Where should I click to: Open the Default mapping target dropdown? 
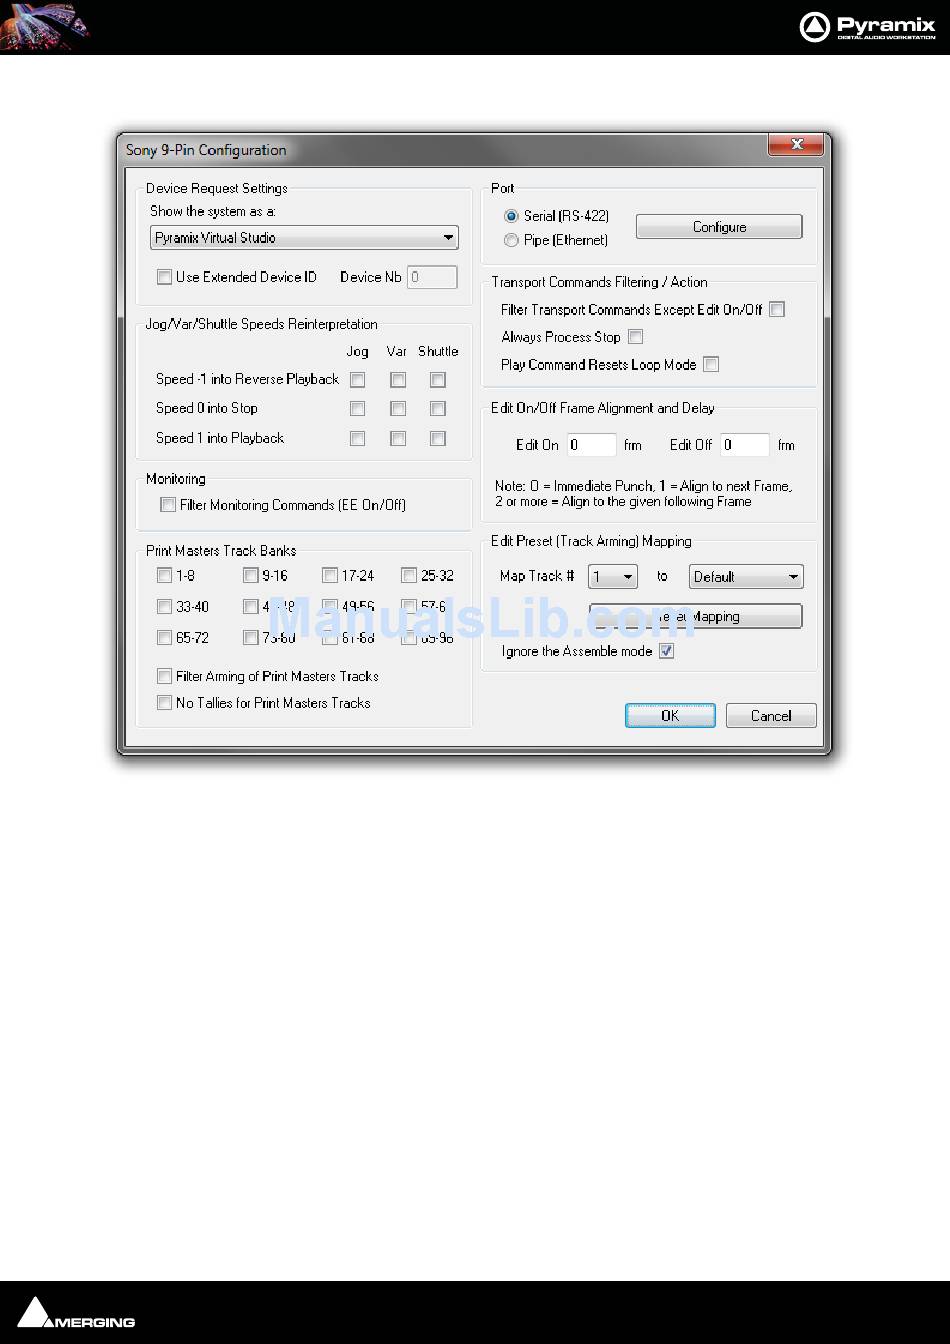click(746, 577)
